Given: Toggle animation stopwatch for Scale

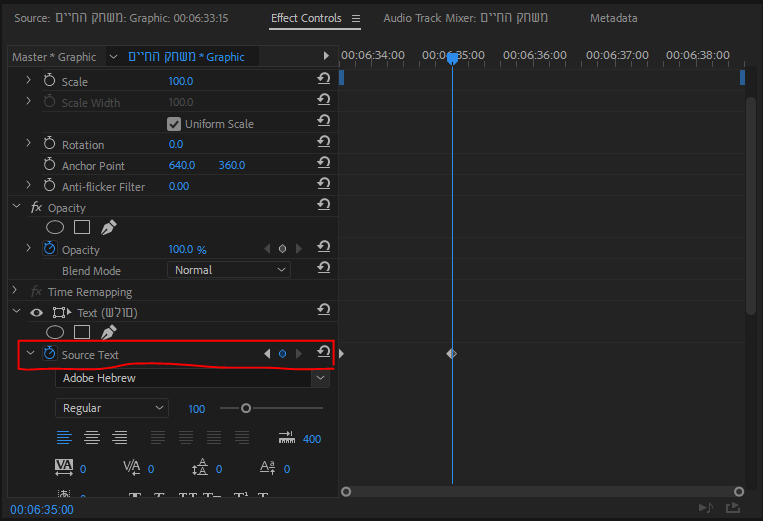Looking at the screenshot, I should click(x=50, y=80).
